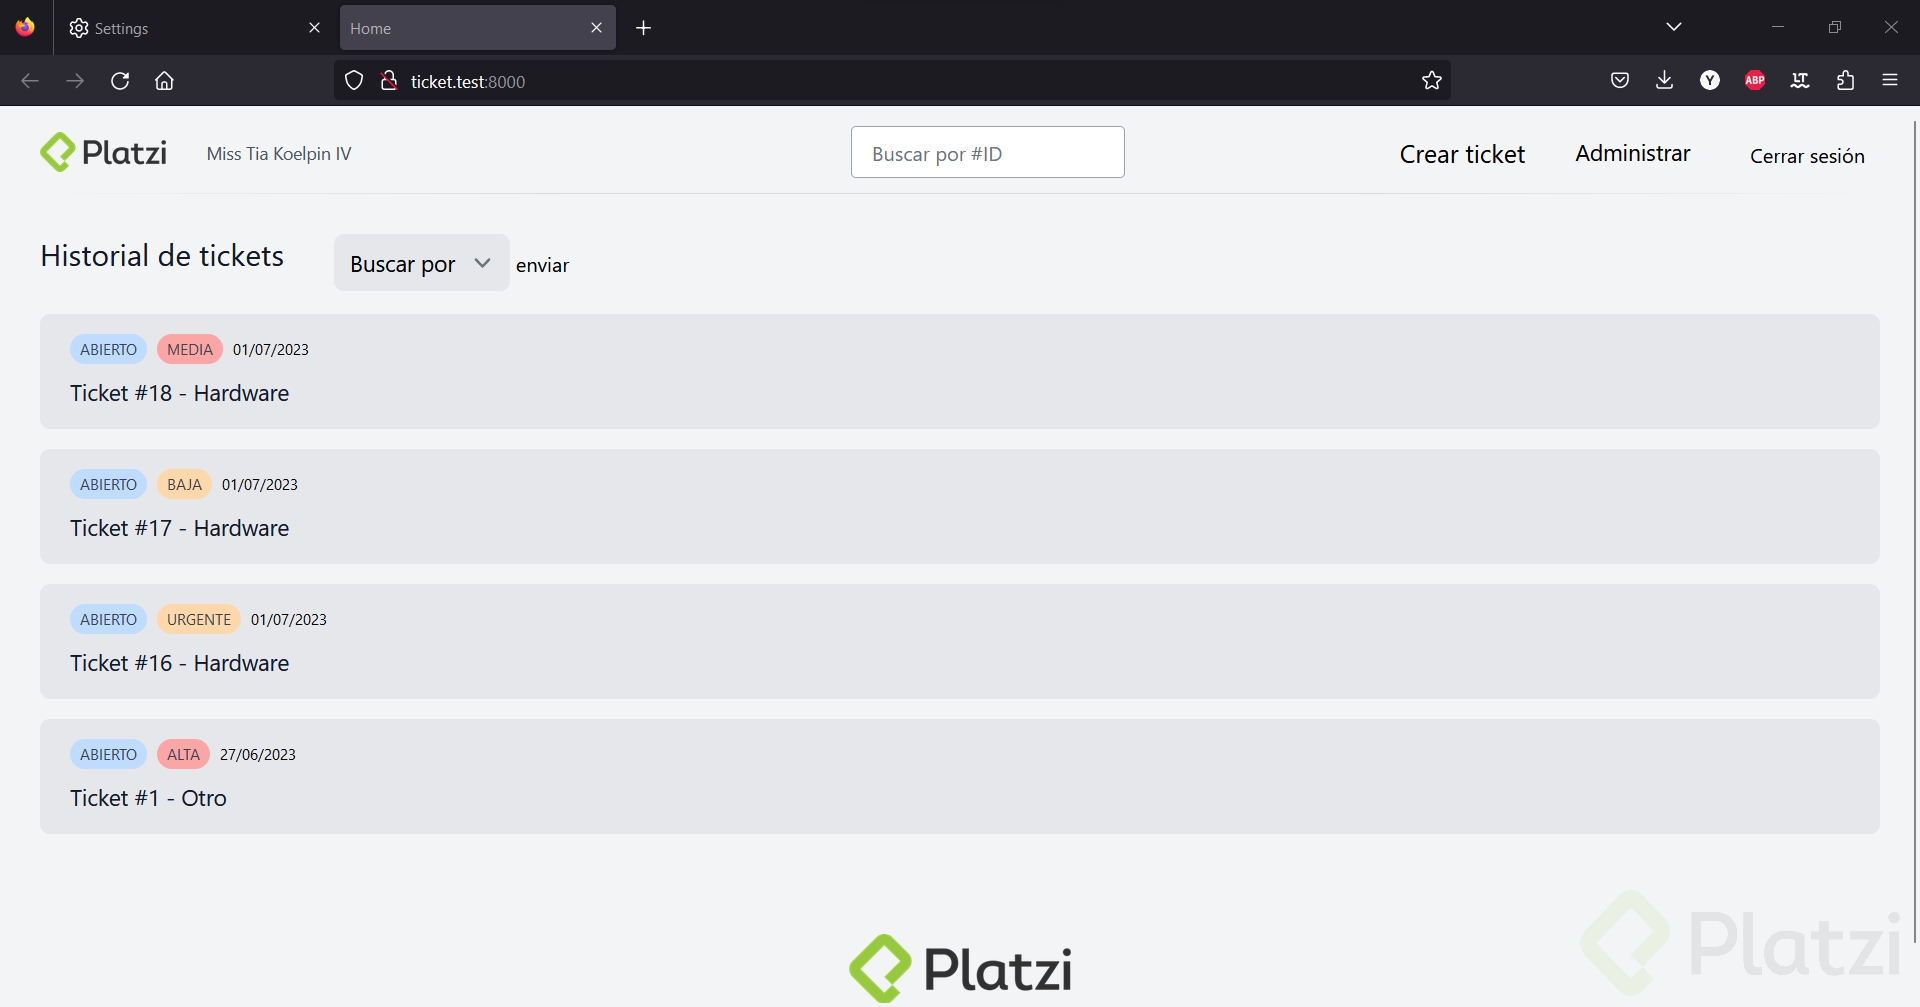Click the Platzi logo in the header
1920x1007 pixels.
click(x=103, y=152)
